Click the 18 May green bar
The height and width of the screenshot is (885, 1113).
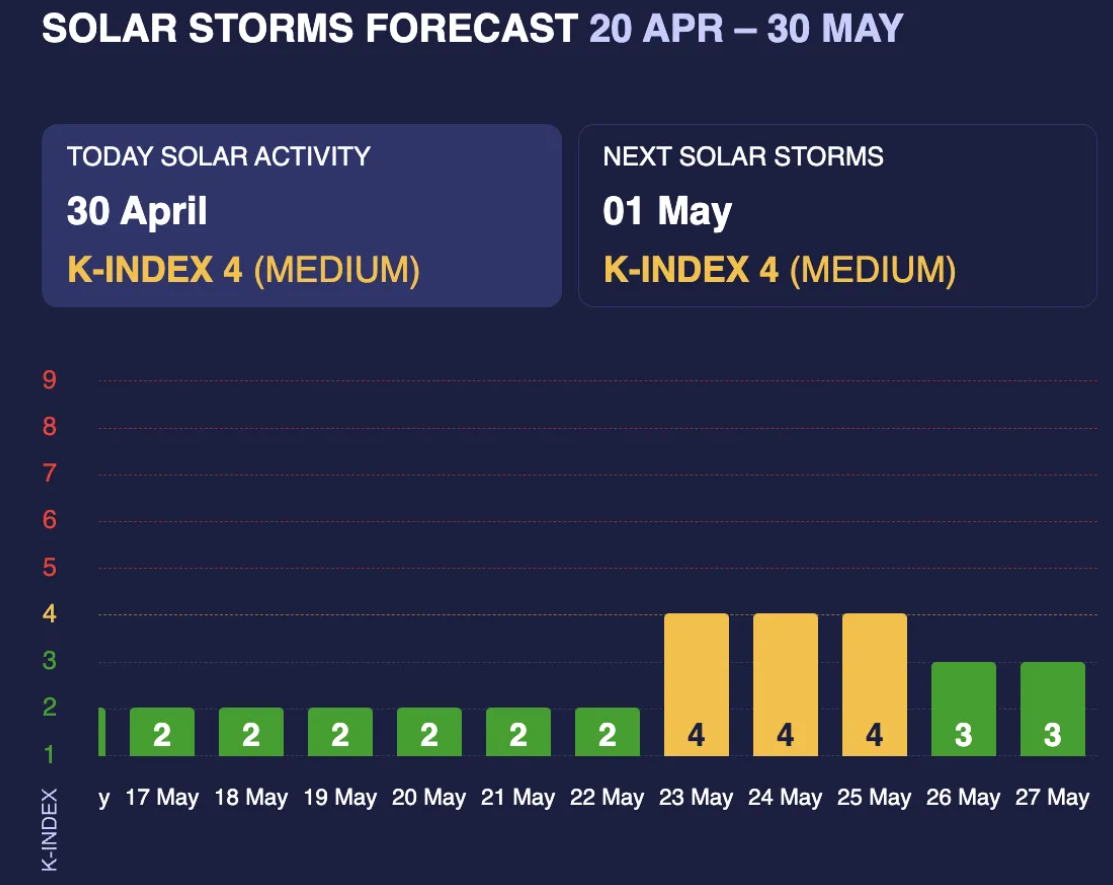pyautogui.click(x=251, y=732)
